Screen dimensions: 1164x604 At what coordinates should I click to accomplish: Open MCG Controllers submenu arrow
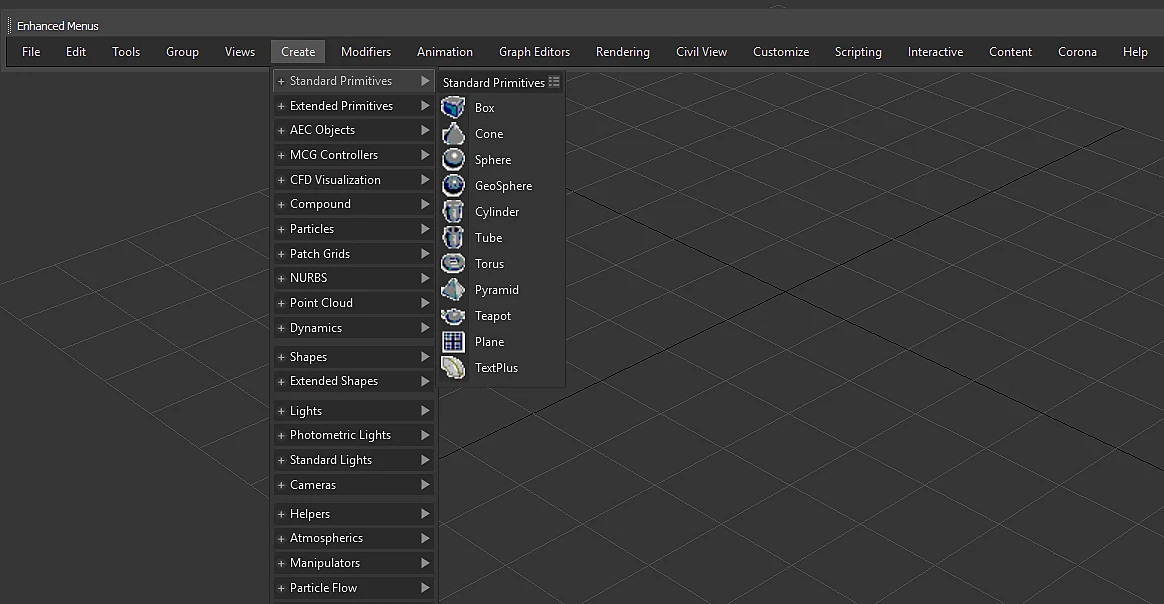point(425,154)
